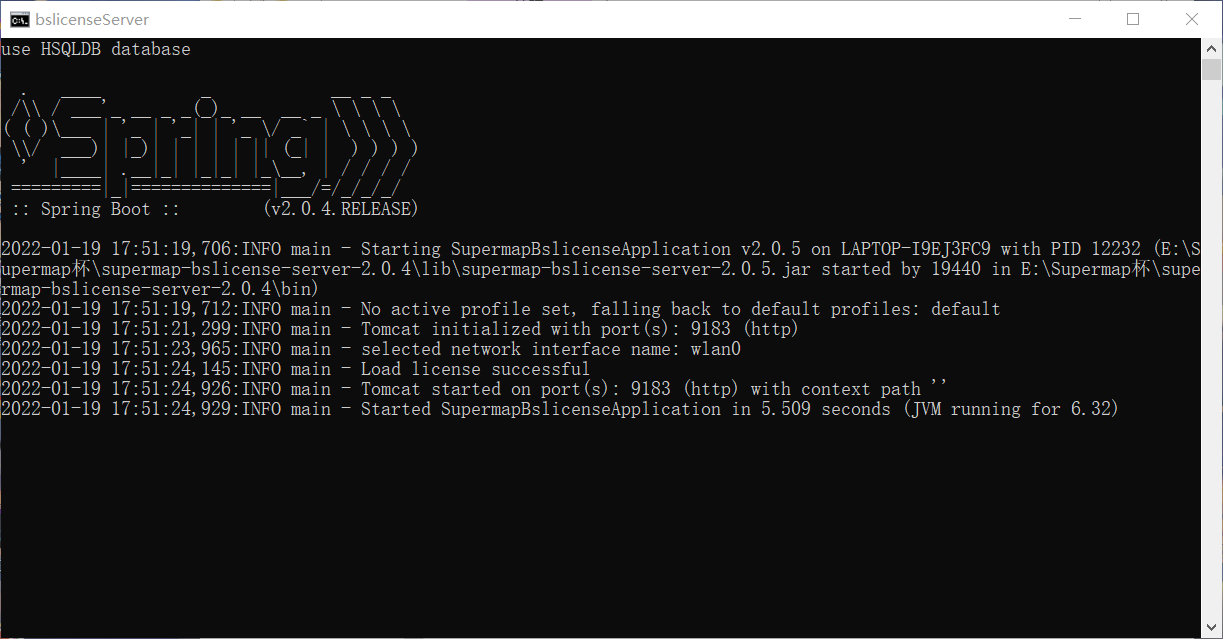Maximize the bslicenseServer console window
Image resolution: width=1223 pixels, height=639 pixels.
[x=1133, y=19]
